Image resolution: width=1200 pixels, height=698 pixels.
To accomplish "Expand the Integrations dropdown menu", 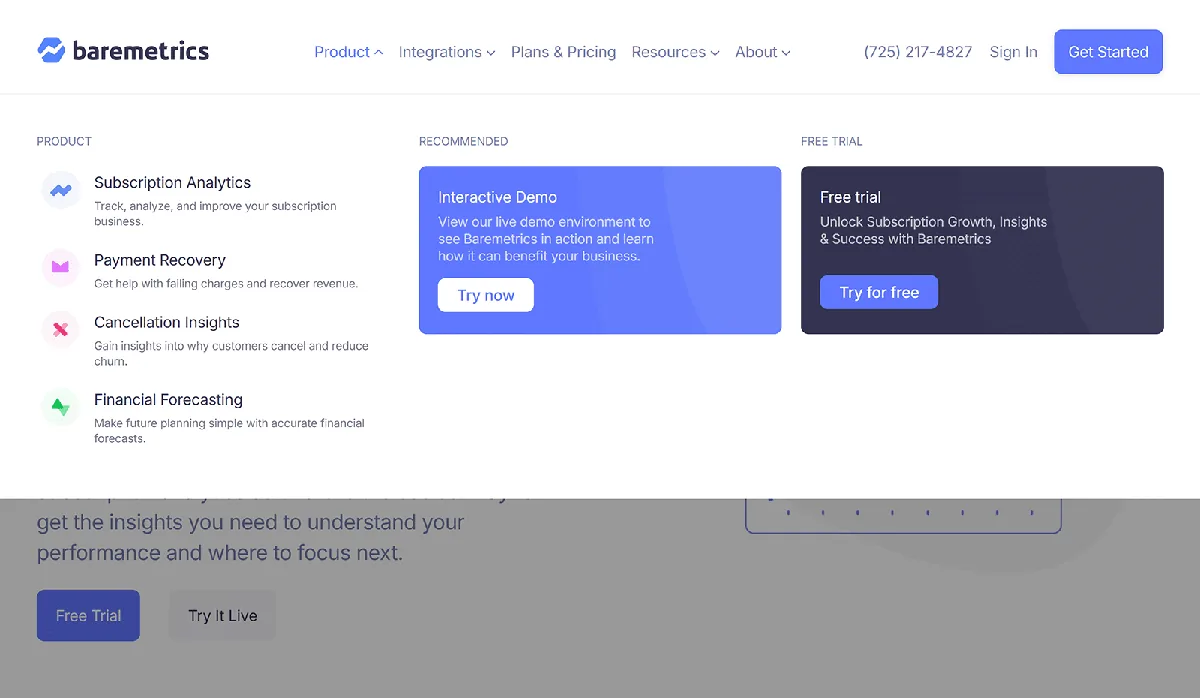I will click(447, 52).
